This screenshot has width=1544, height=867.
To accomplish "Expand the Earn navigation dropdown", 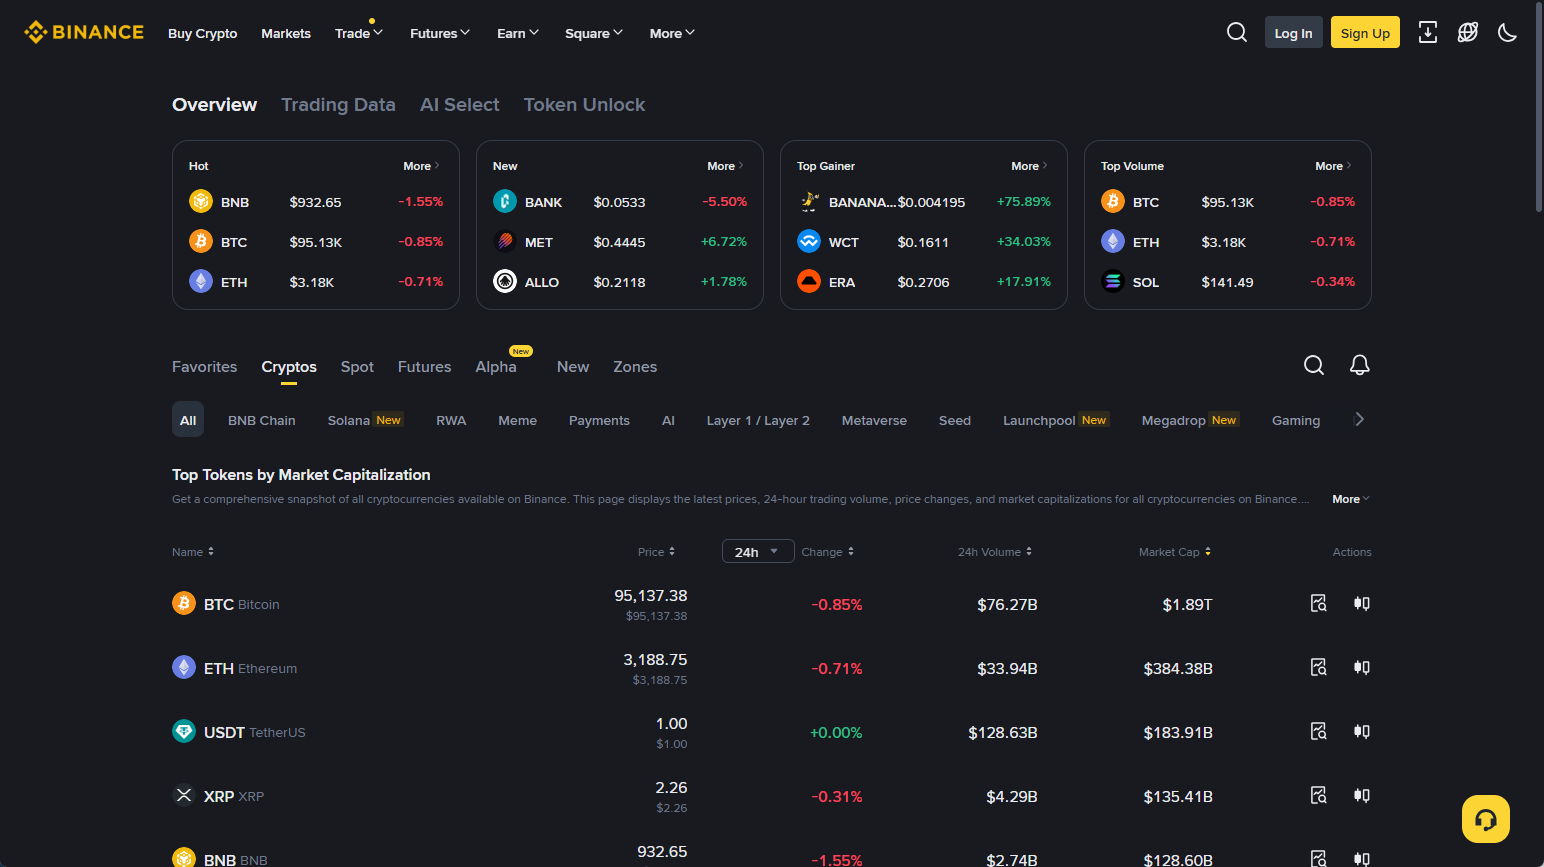I will click(x=517, y=33).
